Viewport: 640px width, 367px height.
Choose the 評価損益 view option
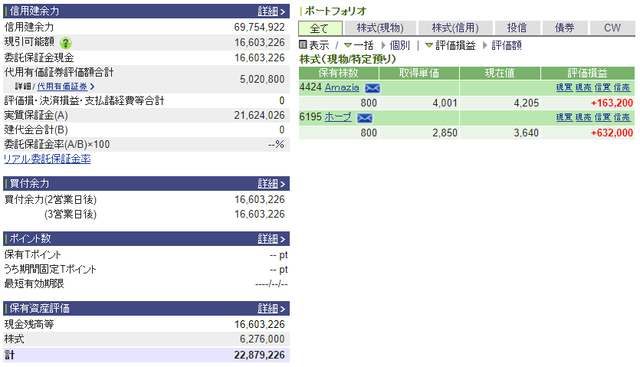click(455, 45)
